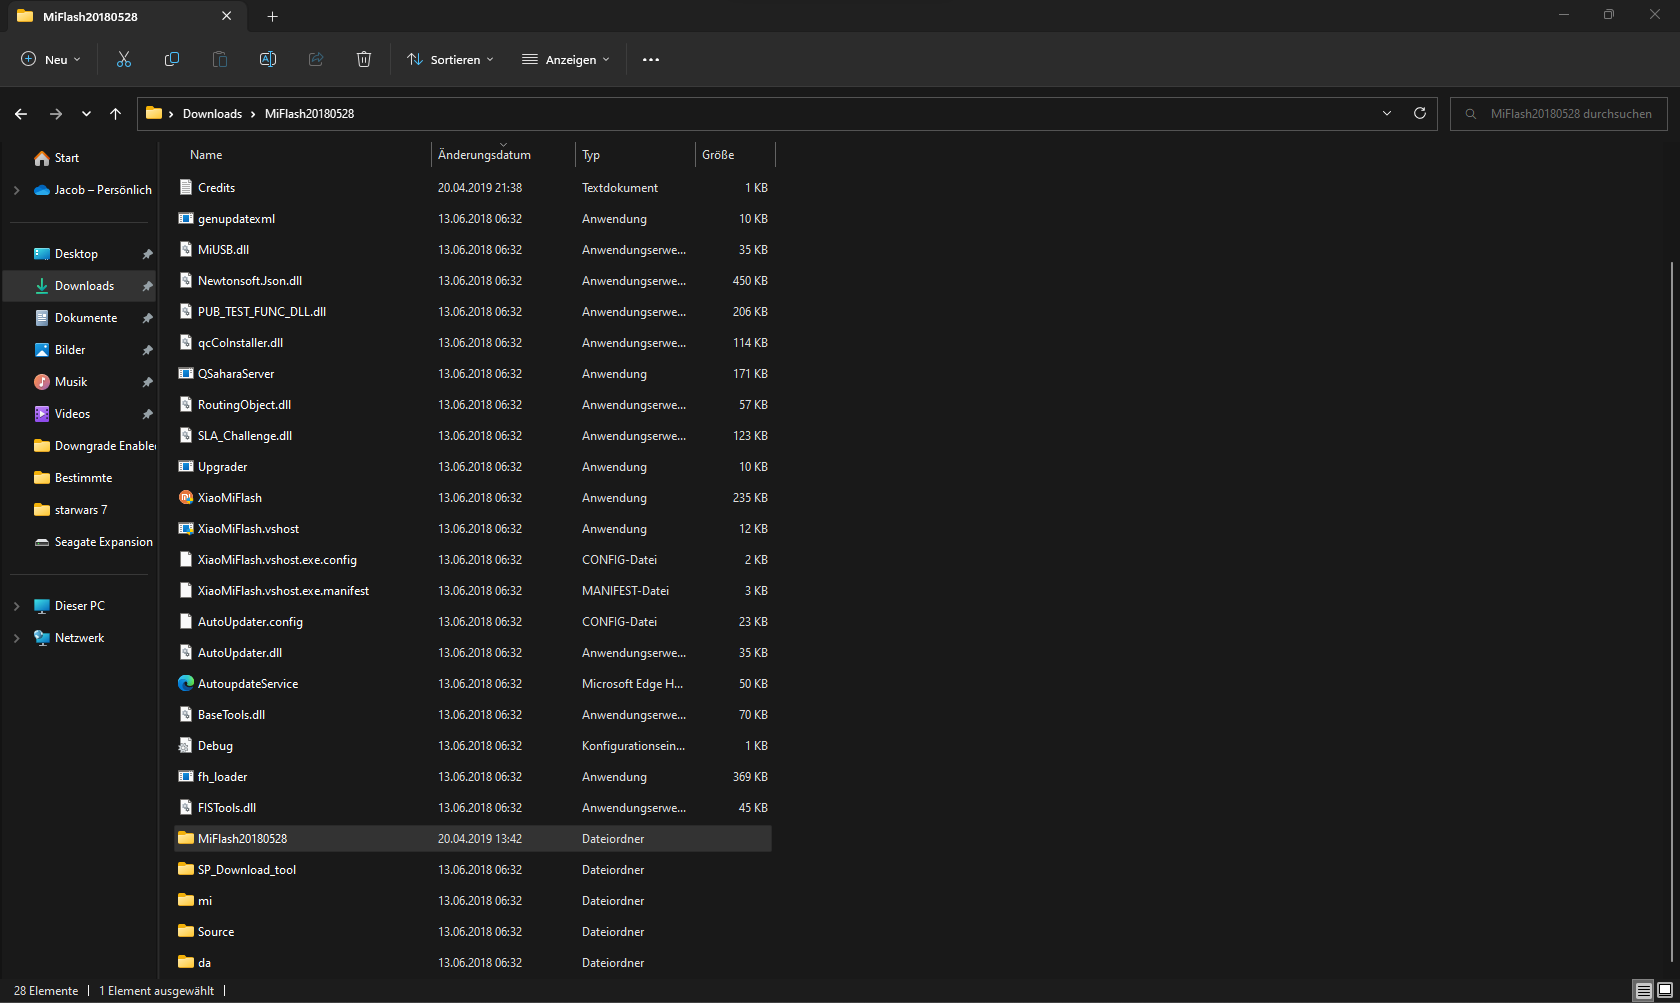Click the Copy icon in toolbar
The height and width of the screenshot is (1003, 1680).
pos(172,60)
